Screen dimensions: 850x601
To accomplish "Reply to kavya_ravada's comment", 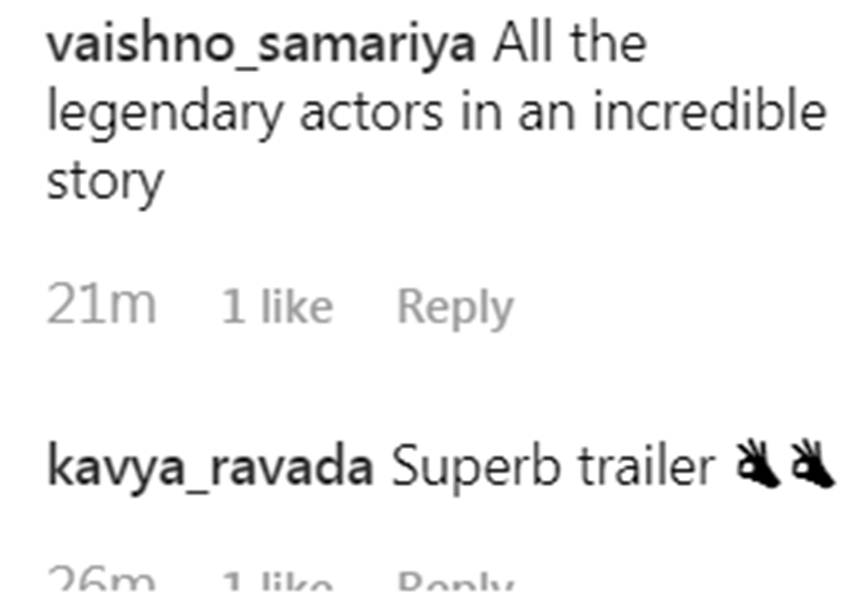I will click(455, 586).
